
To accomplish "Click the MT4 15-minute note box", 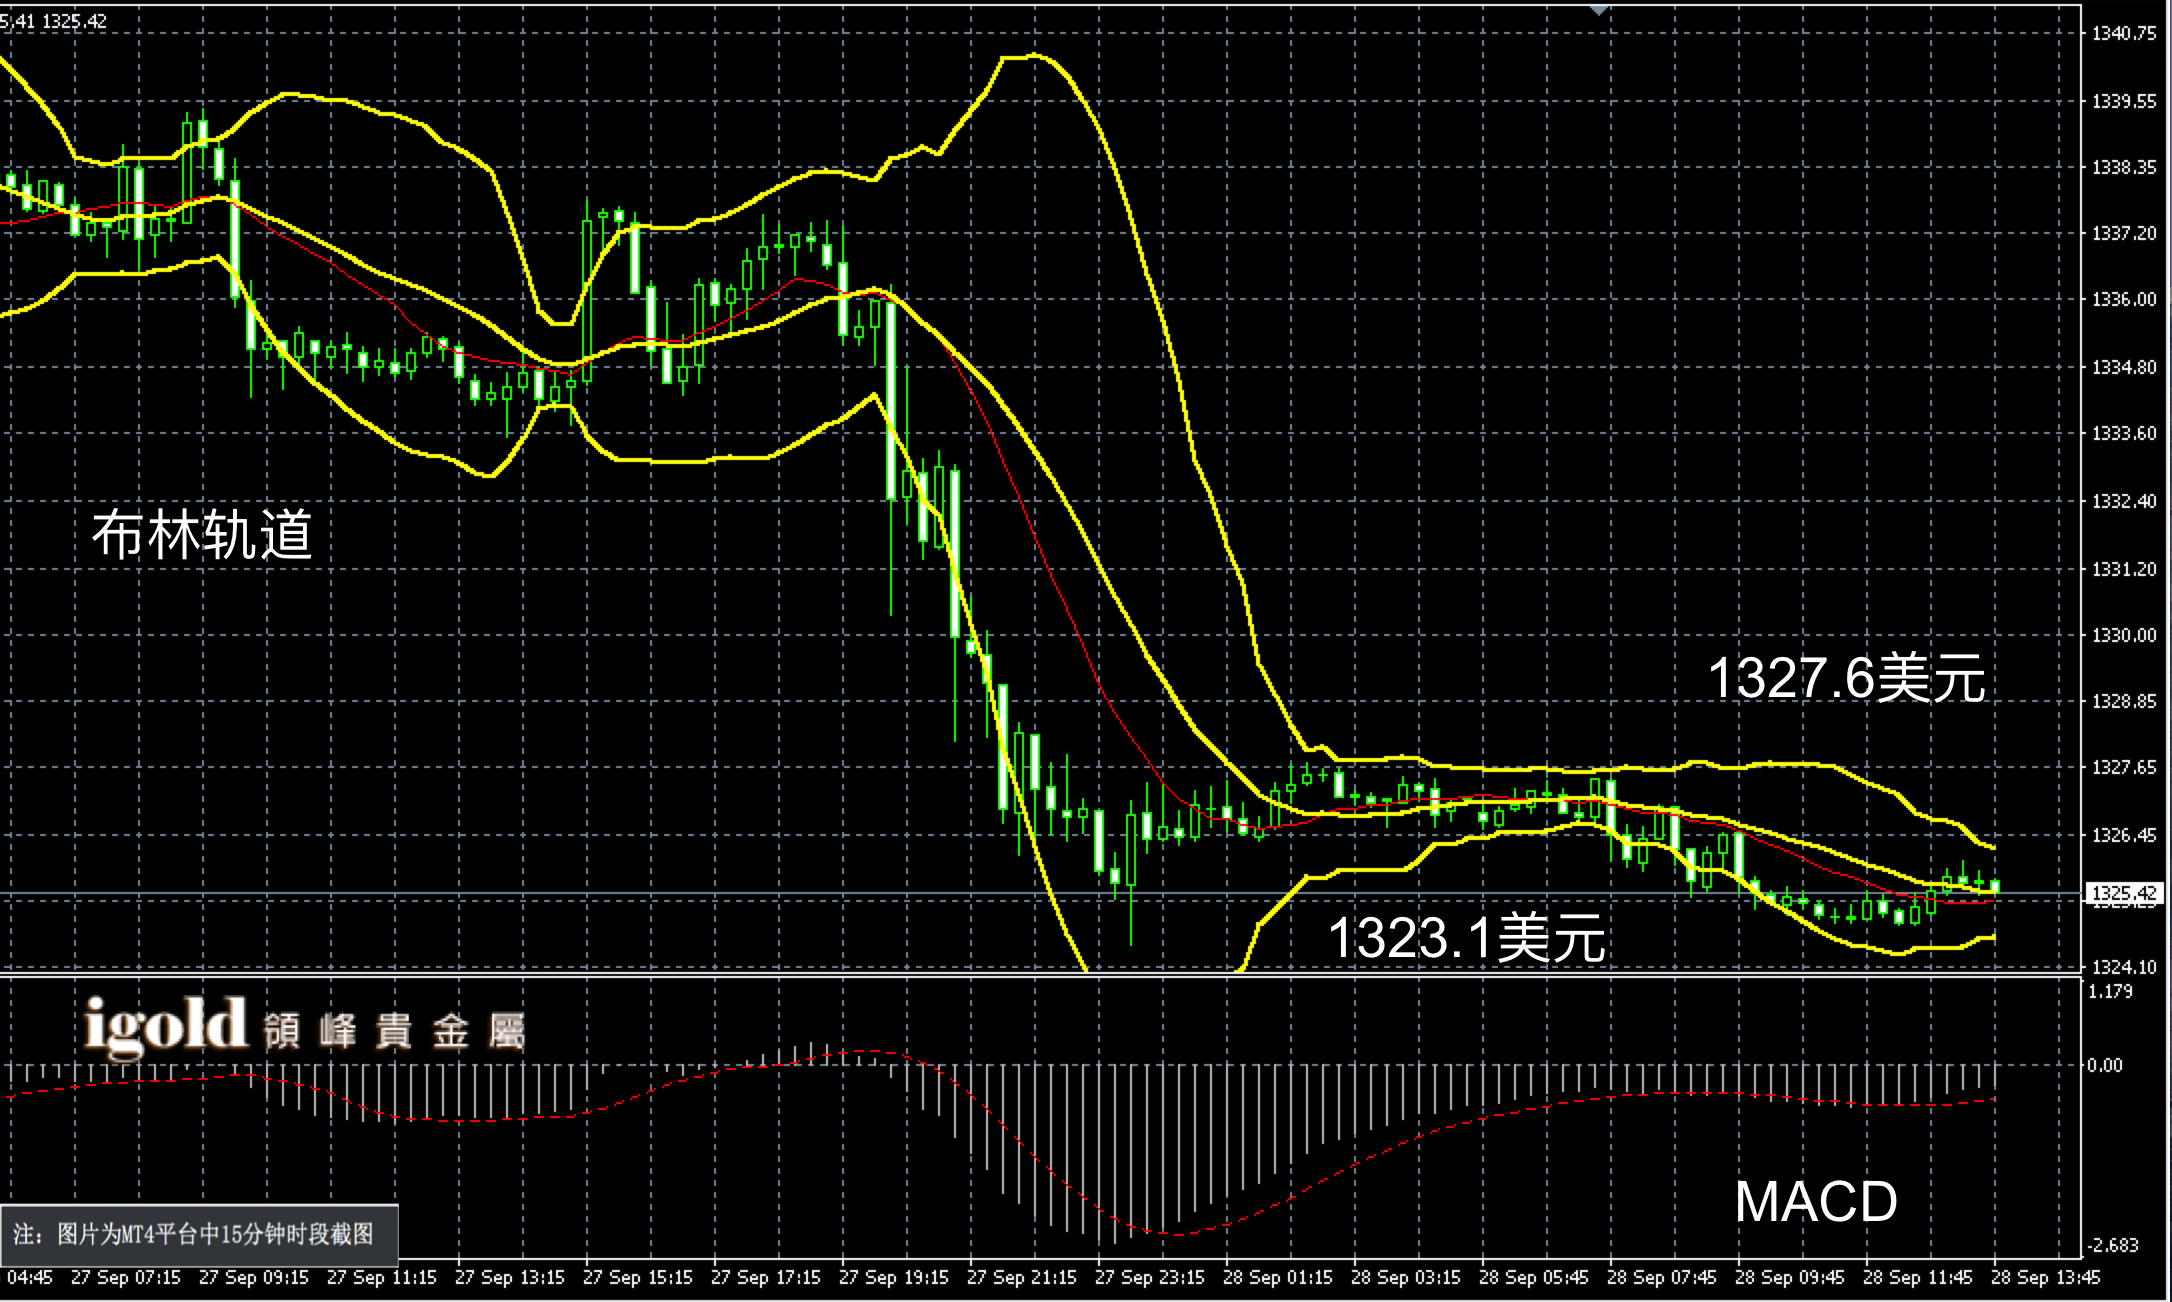I will (199, 1234).
